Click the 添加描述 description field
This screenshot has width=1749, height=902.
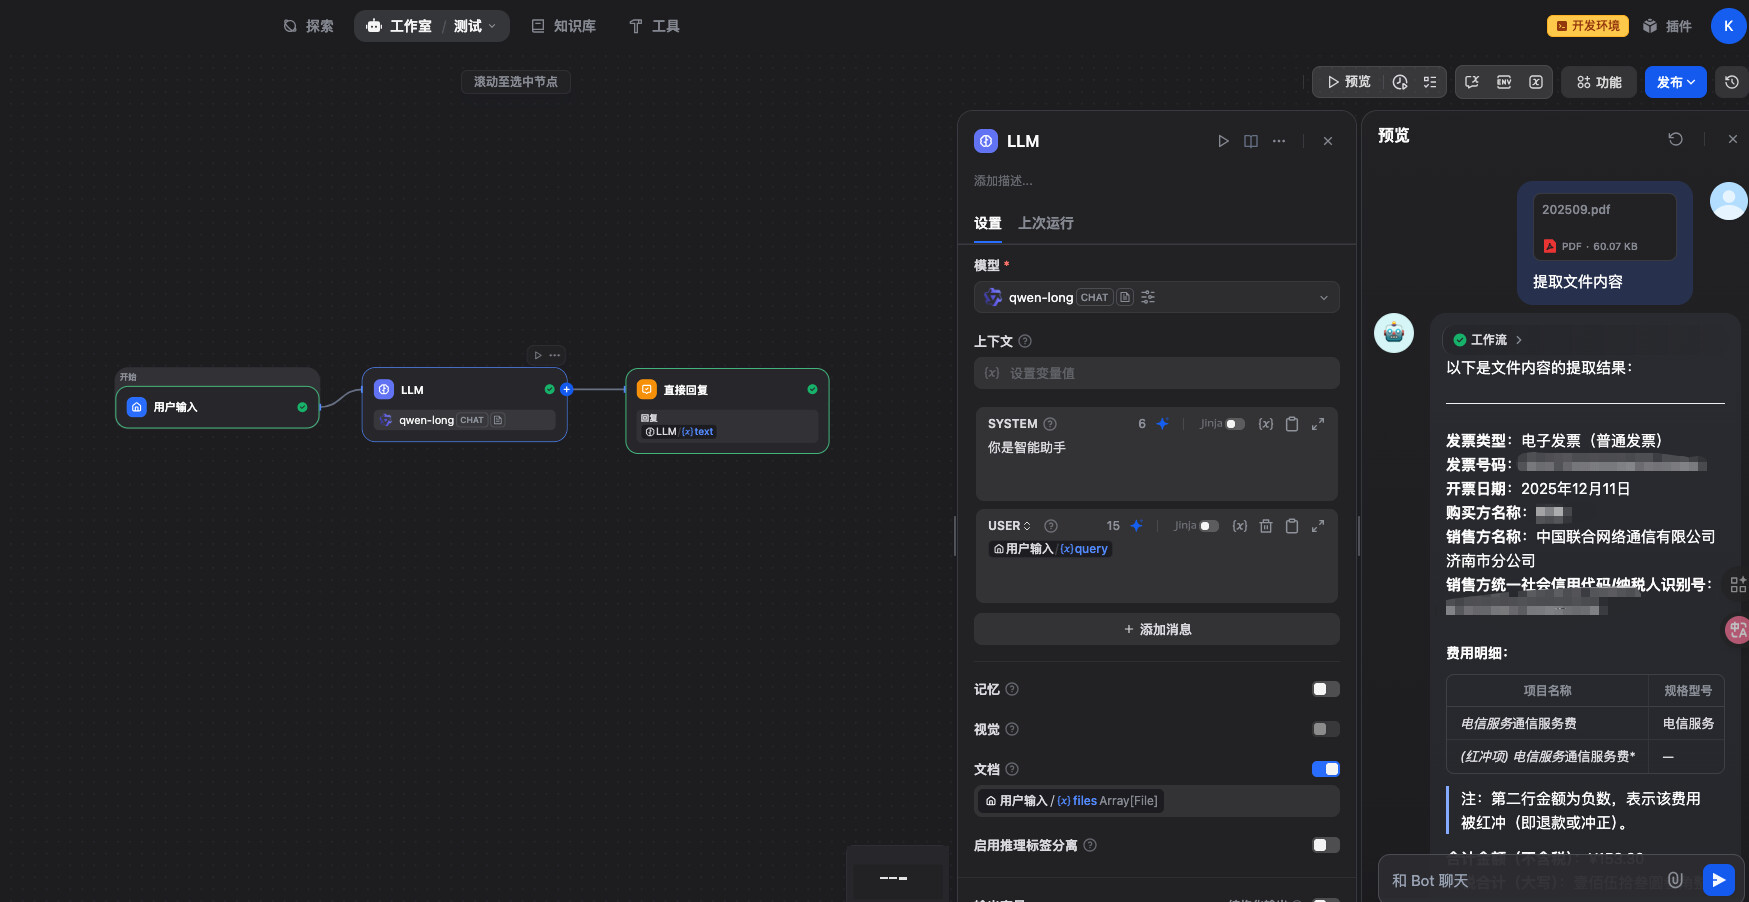[1003, 181]
